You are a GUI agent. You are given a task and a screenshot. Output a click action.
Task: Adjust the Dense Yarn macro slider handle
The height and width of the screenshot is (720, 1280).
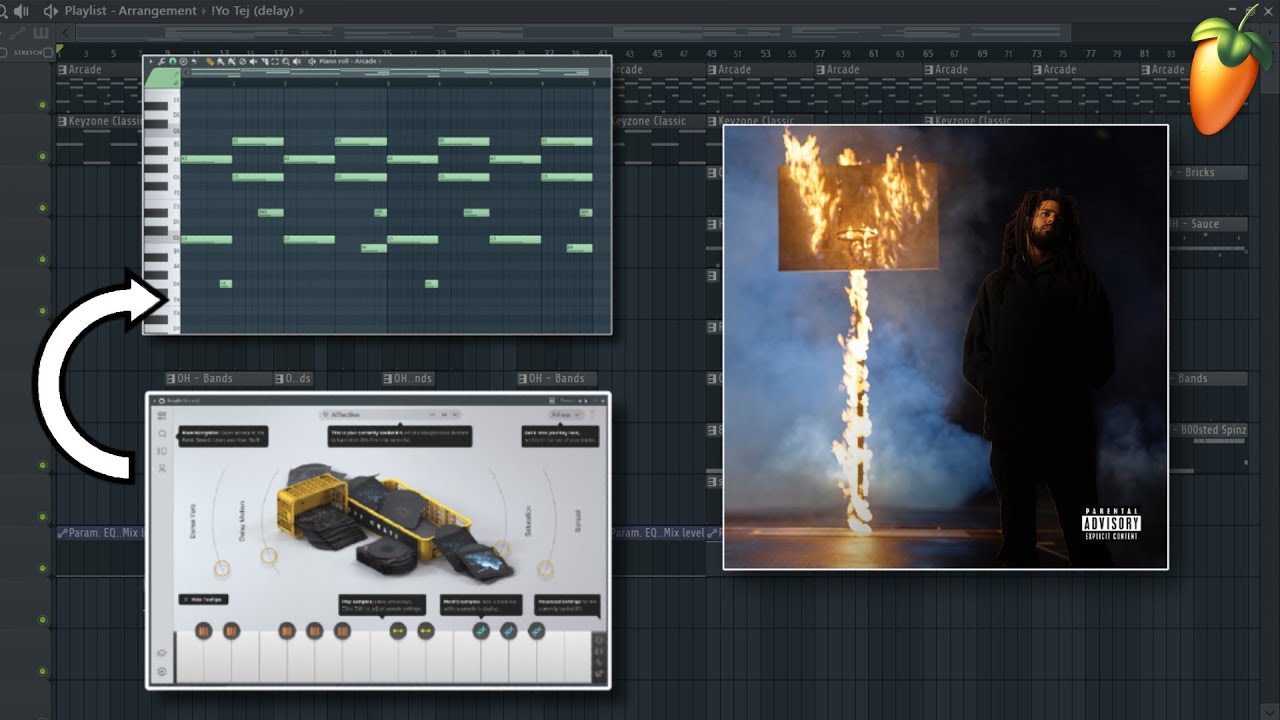tap(222, 568)
